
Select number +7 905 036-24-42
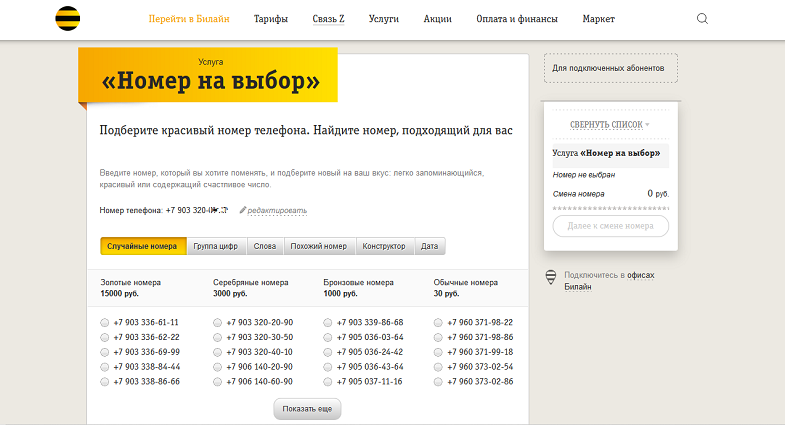pos(327,352)
